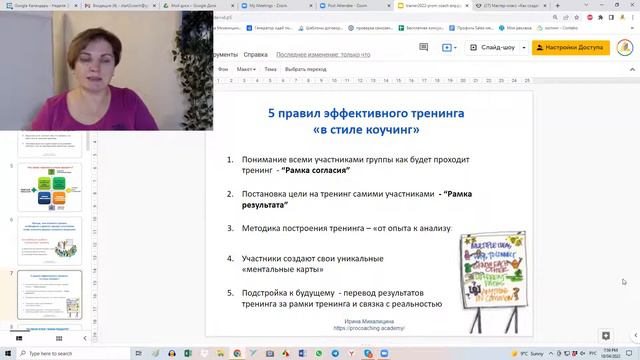640x360 pixels.
Task: Open WhatsApp from the taskbar
Action: 318,353
